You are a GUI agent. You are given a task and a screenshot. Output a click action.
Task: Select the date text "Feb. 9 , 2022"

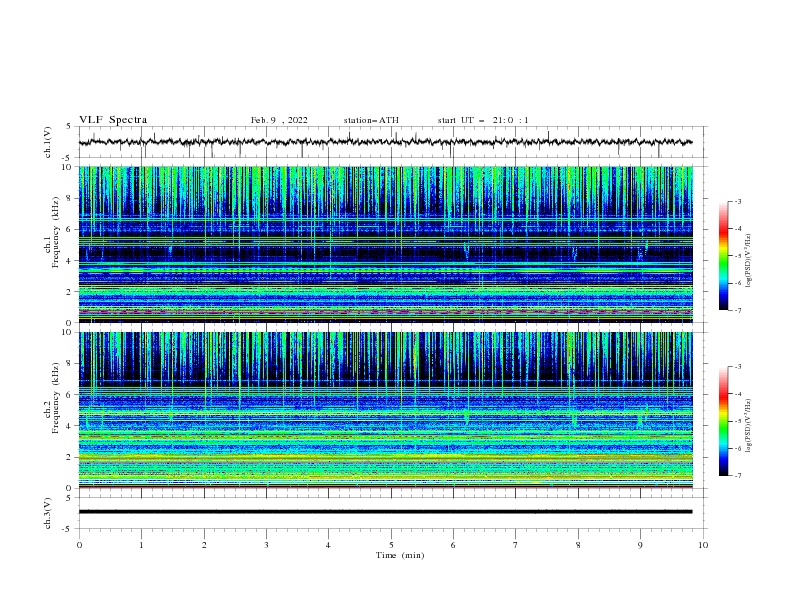279,120
